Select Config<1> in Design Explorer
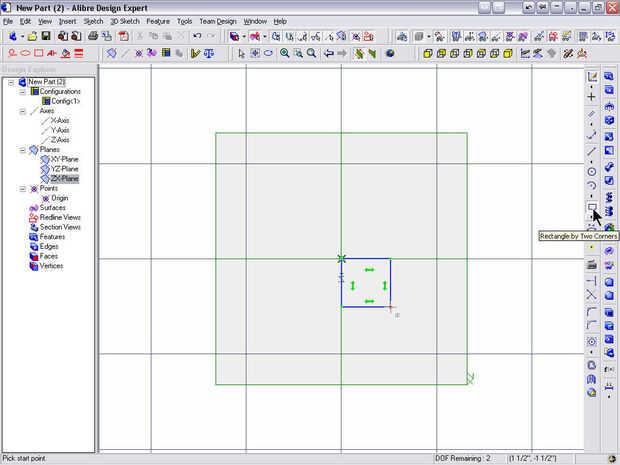Image resolution: width=620 pixels, height=465 pixels. pos(66,101)
